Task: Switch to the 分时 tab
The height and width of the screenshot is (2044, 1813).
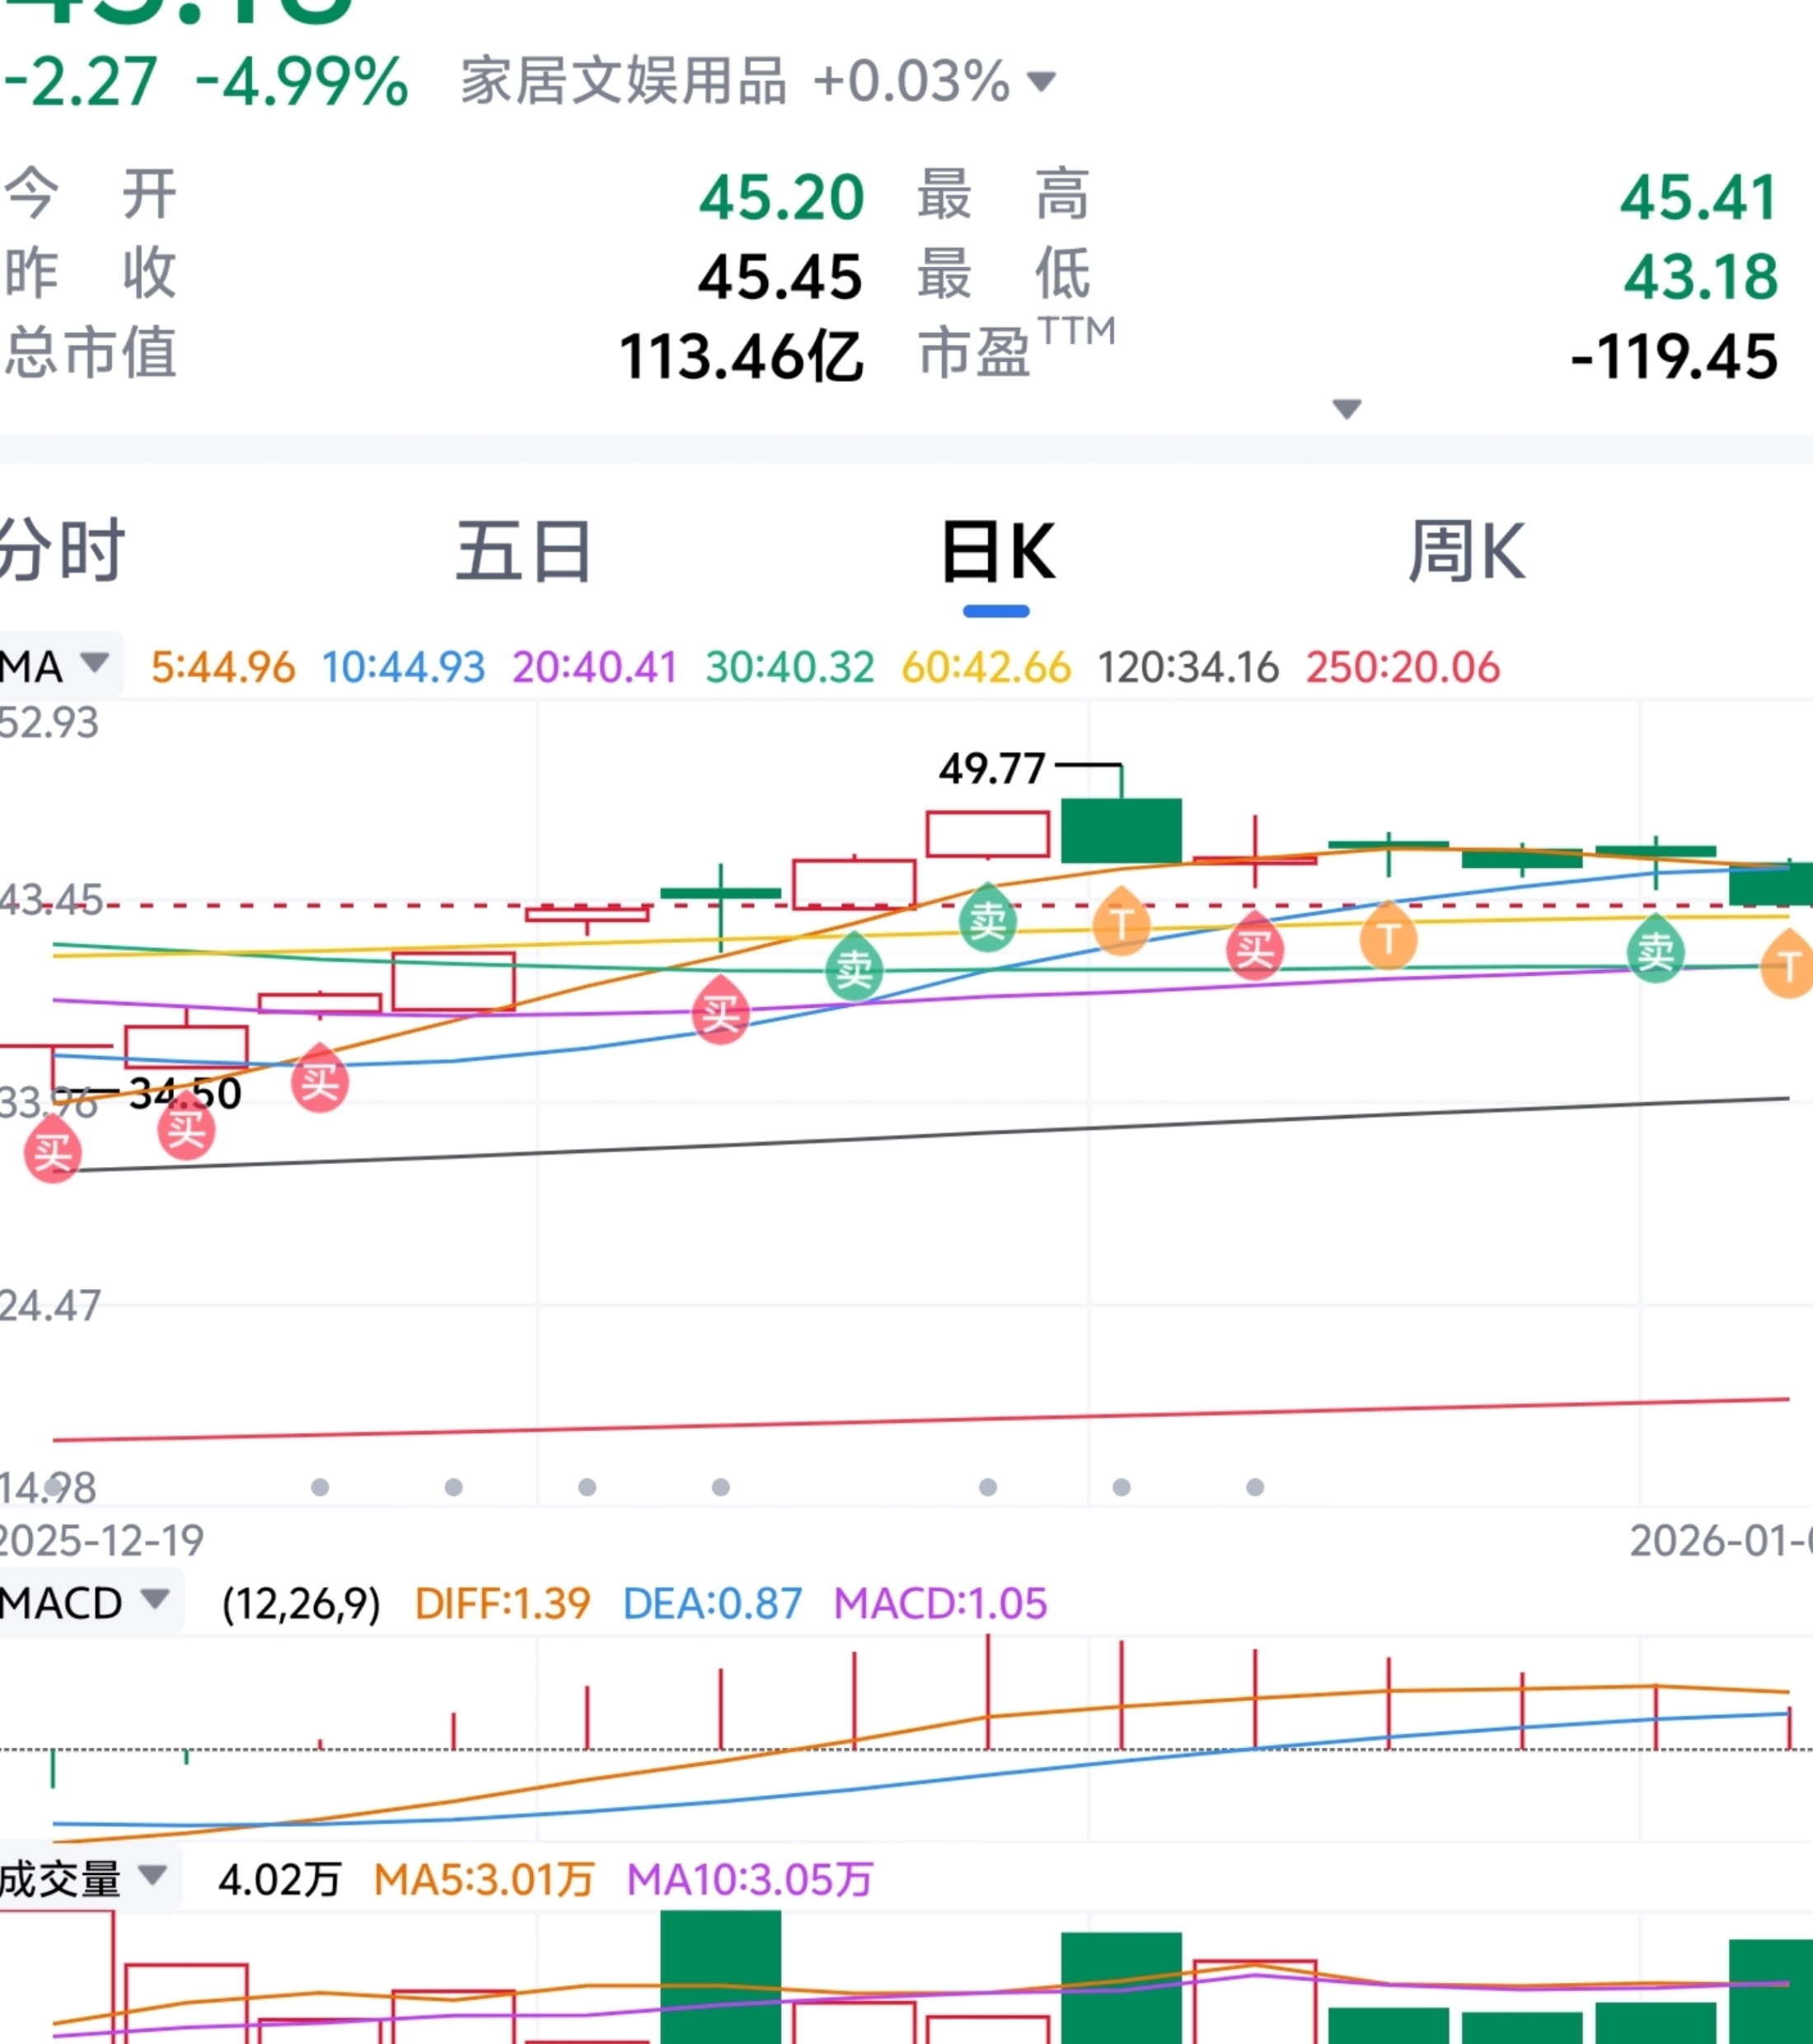Action: (60, 550)
